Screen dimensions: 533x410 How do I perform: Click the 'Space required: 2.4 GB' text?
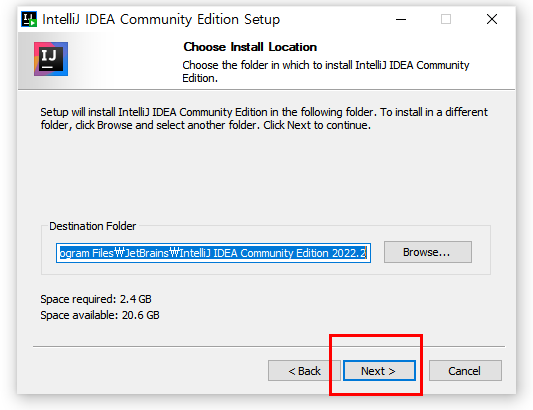(96, 299)
